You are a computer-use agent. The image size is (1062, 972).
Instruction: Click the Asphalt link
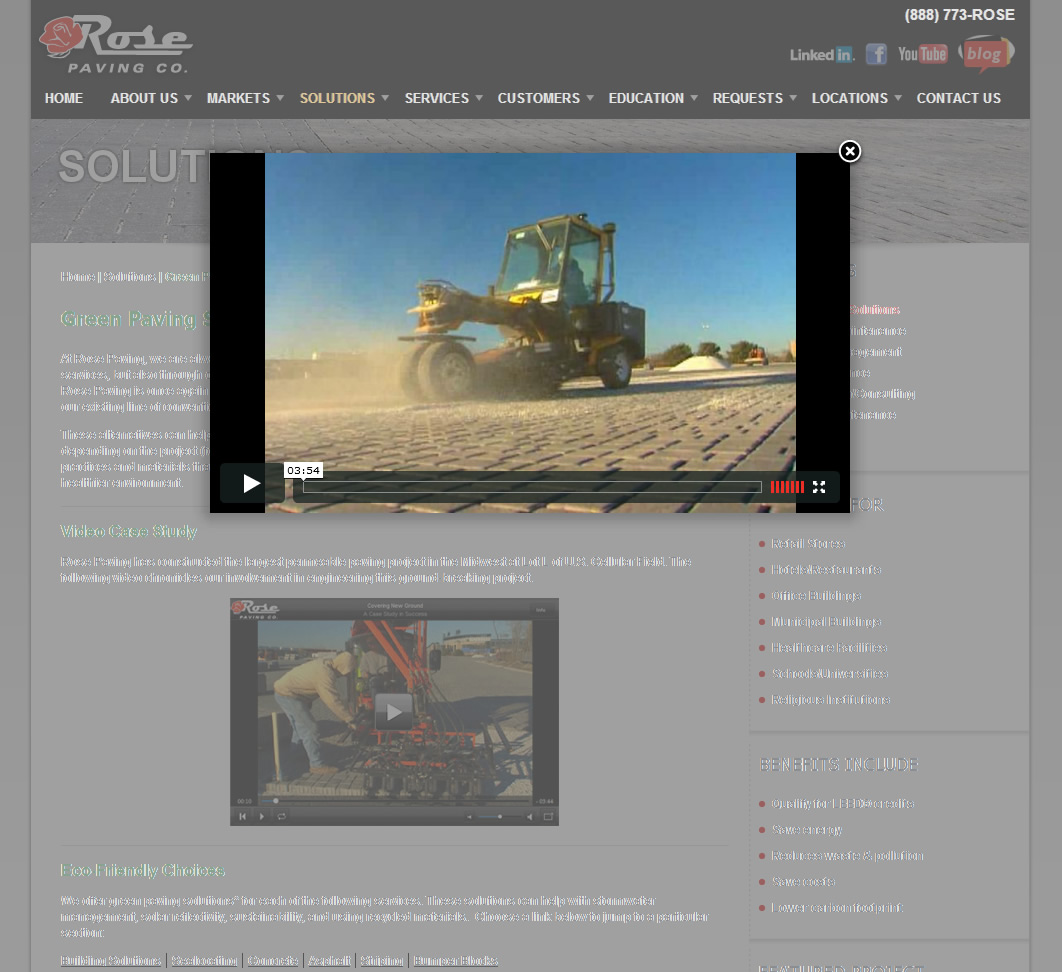click(329, 960)
